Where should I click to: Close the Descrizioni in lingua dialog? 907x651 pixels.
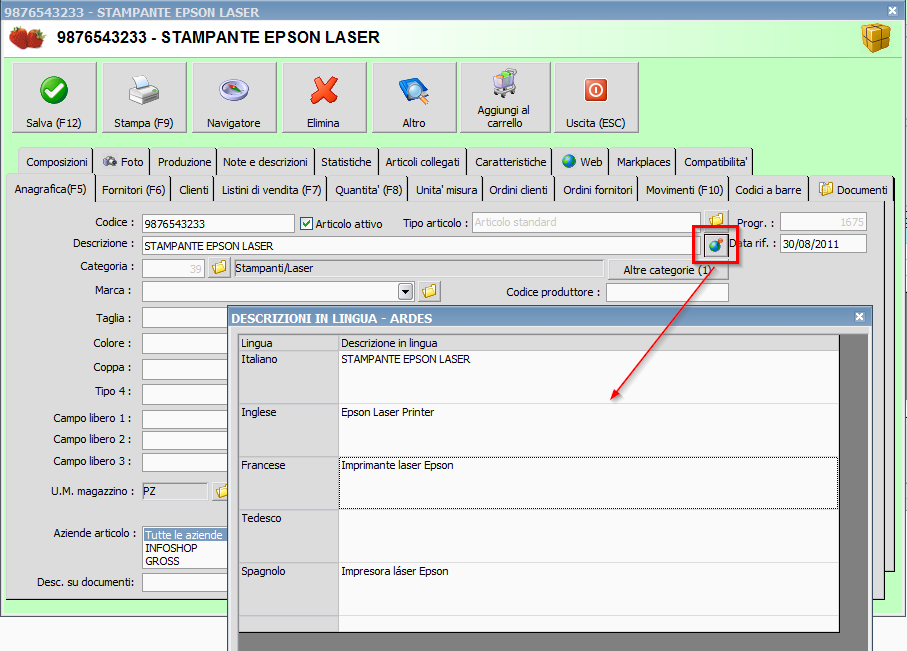860,317
